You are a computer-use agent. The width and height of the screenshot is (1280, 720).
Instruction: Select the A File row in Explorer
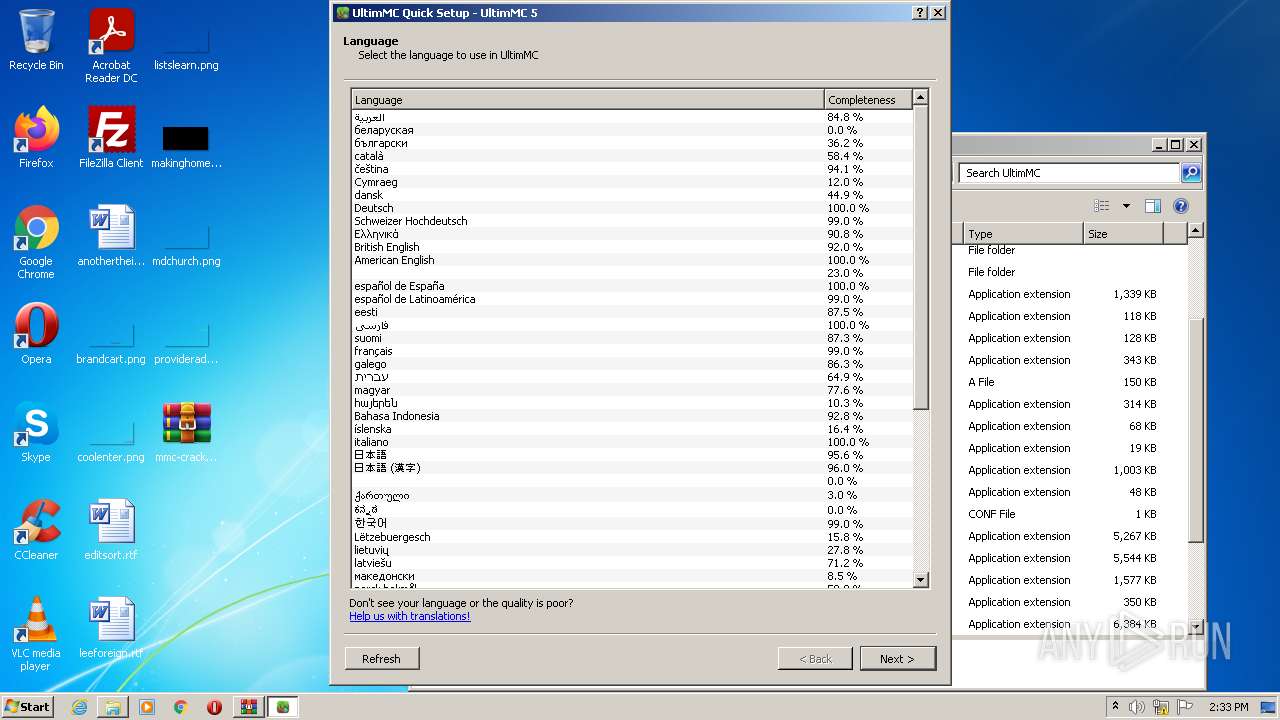point(1069,382)
